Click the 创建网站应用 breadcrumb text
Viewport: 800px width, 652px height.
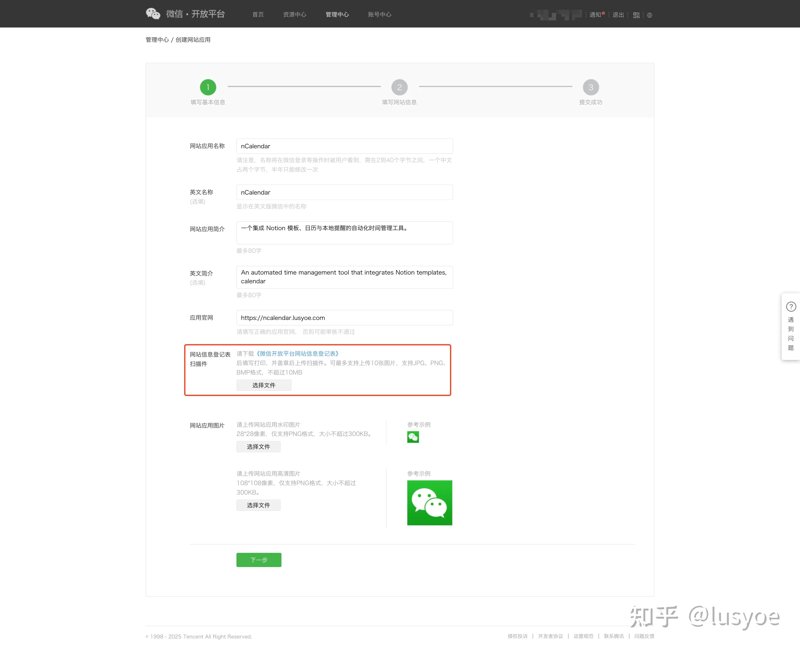pyautogui.click(x=193, y=40)
